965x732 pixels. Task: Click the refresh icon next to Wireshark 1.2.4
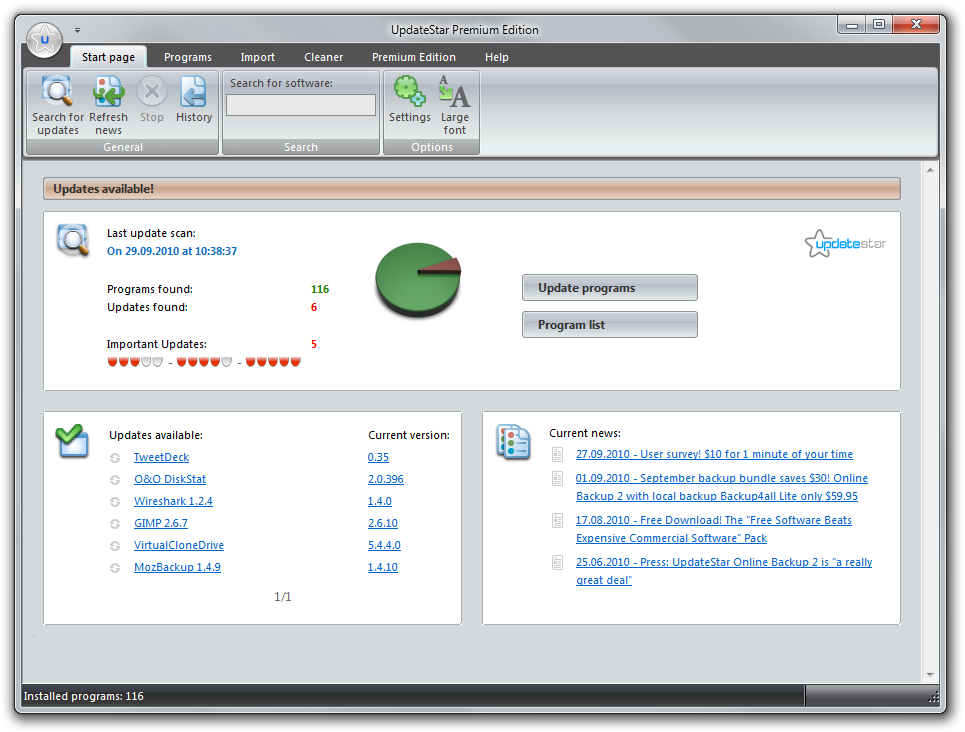tap(115, 502)
